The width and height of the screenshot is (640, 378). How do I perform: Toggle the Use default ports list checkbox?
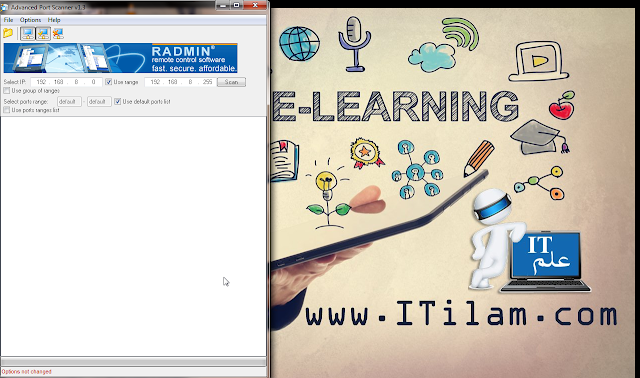pos(118,102)
